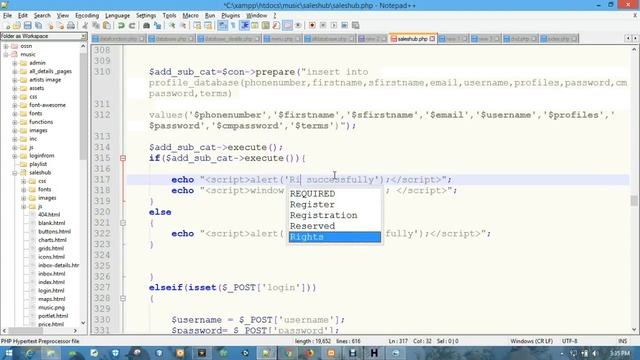Click the Copy toolbar icon
The image size is (640, 360).
[96, 26]
